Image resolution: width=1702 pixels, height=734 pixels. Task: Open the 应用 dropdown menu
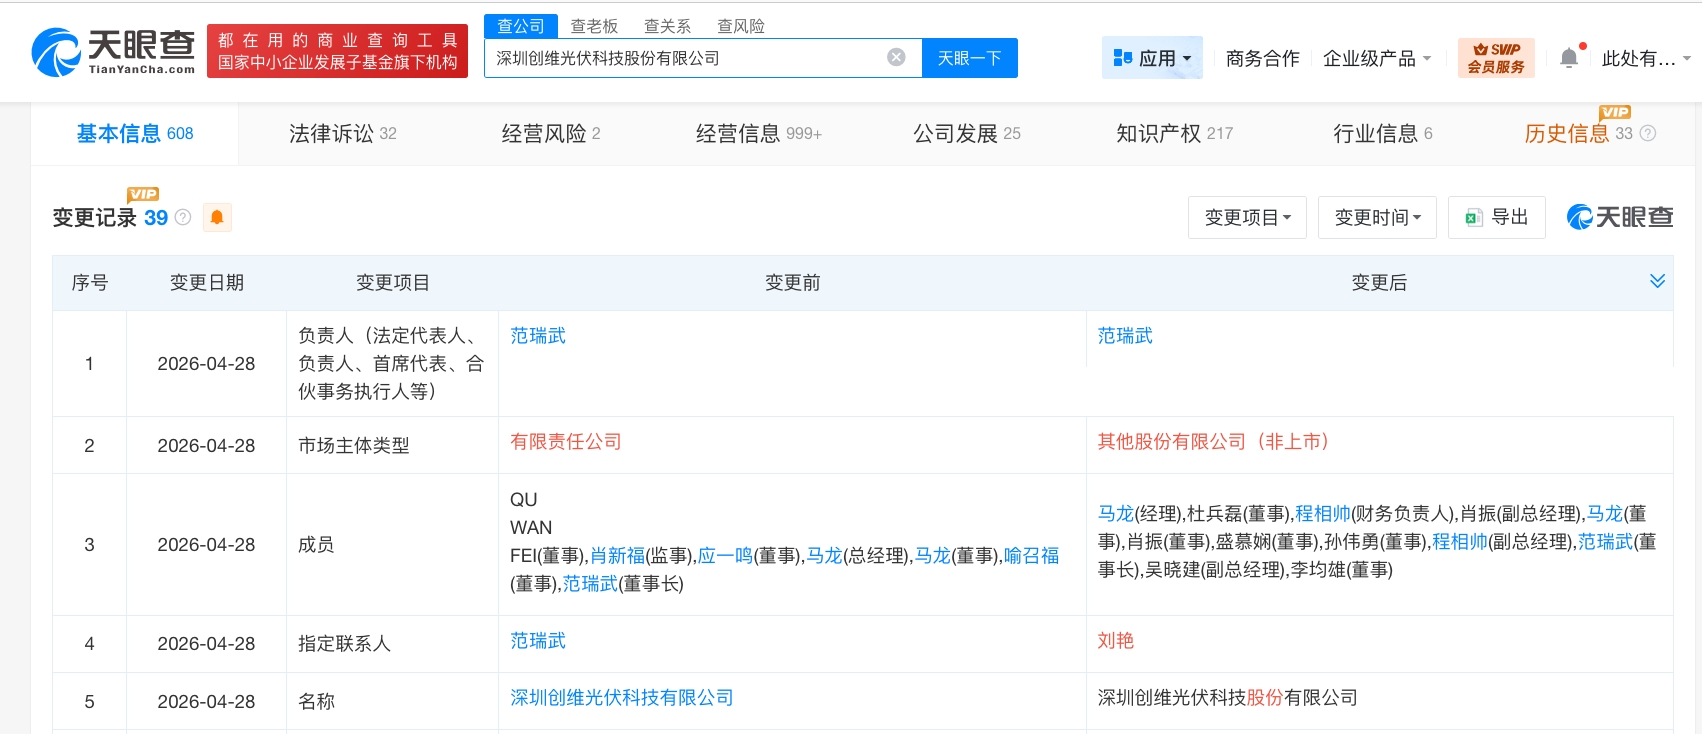[x=1152, y=59]
